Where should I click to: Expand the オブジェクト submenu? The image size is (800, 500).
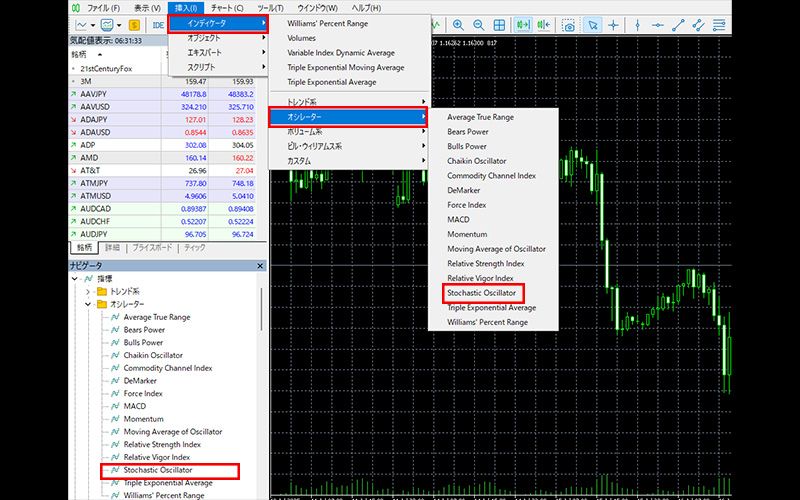pyautogui.click(x=218, y=38)
